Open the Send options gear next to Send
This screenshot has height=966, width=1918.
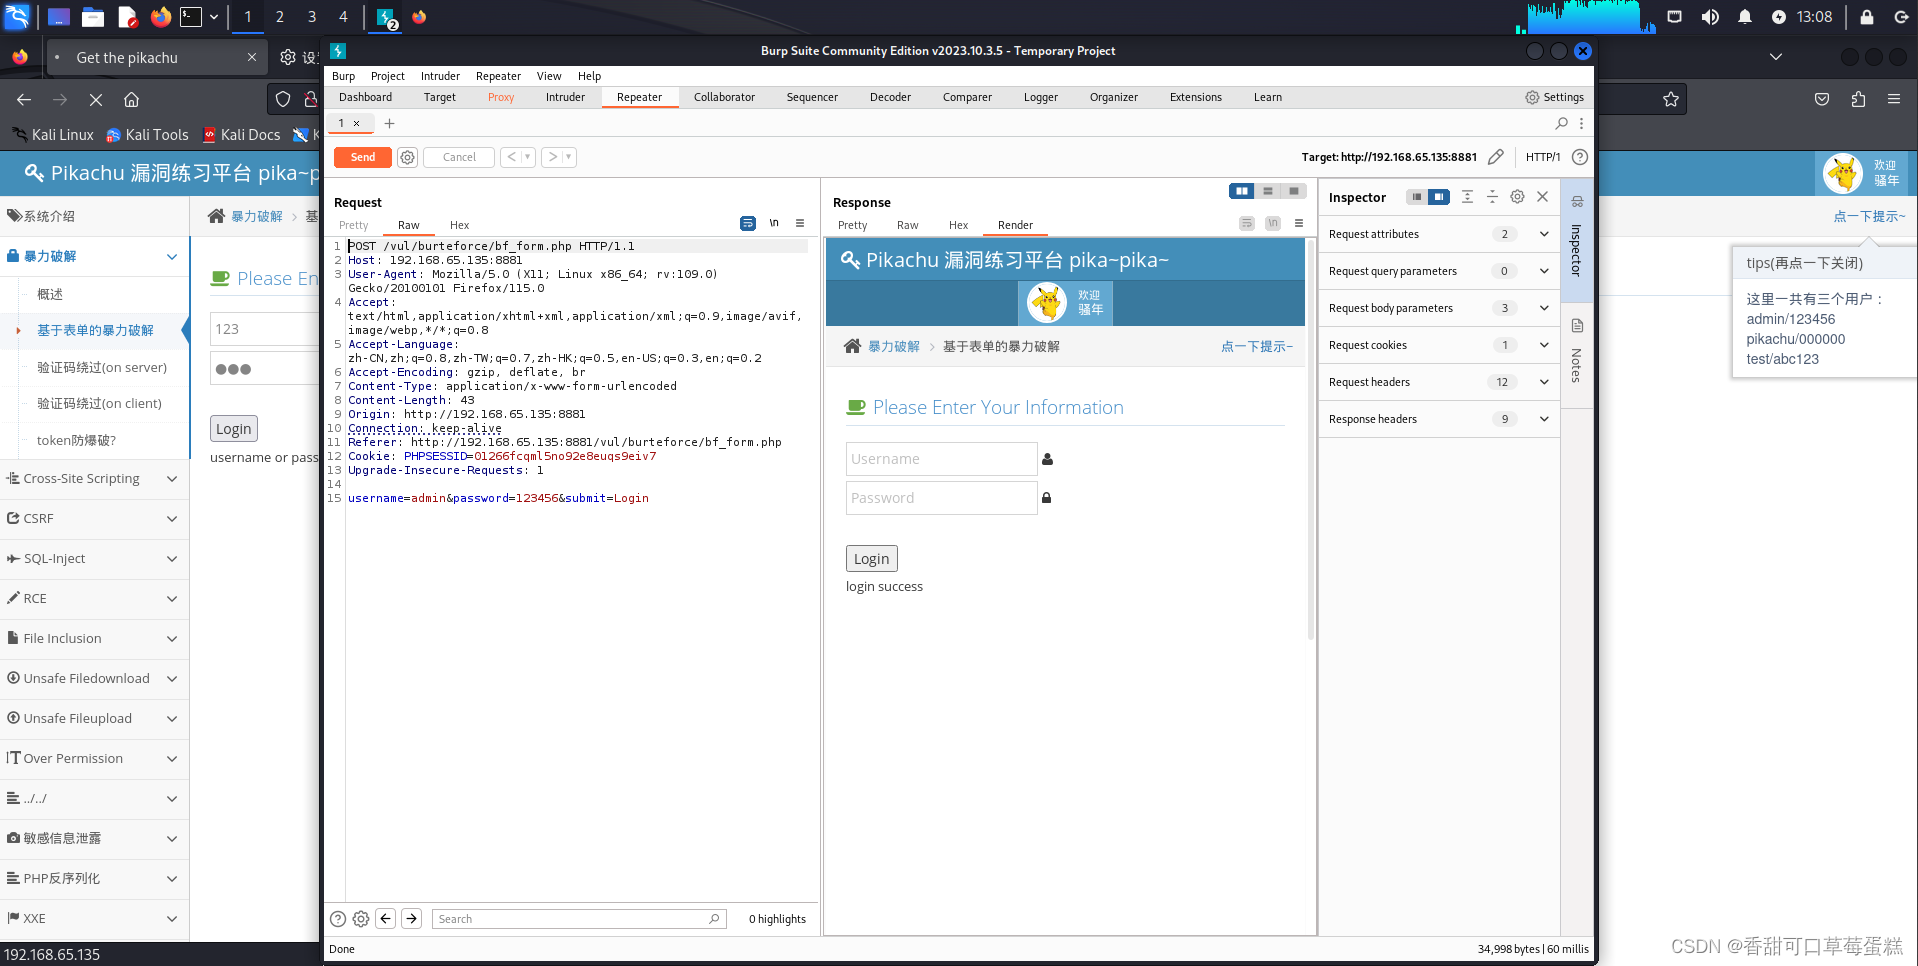(407, 157)
